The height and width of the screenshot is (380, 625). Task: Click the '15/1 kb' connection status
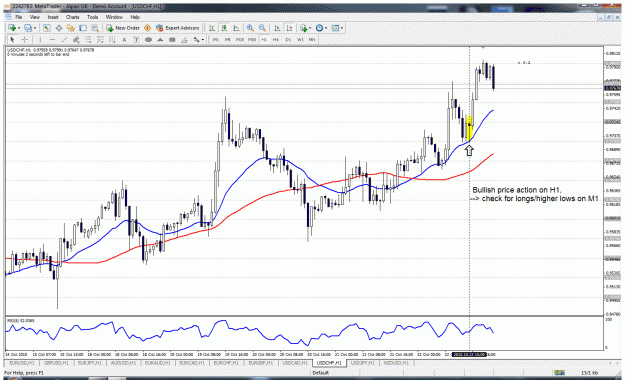589,373
